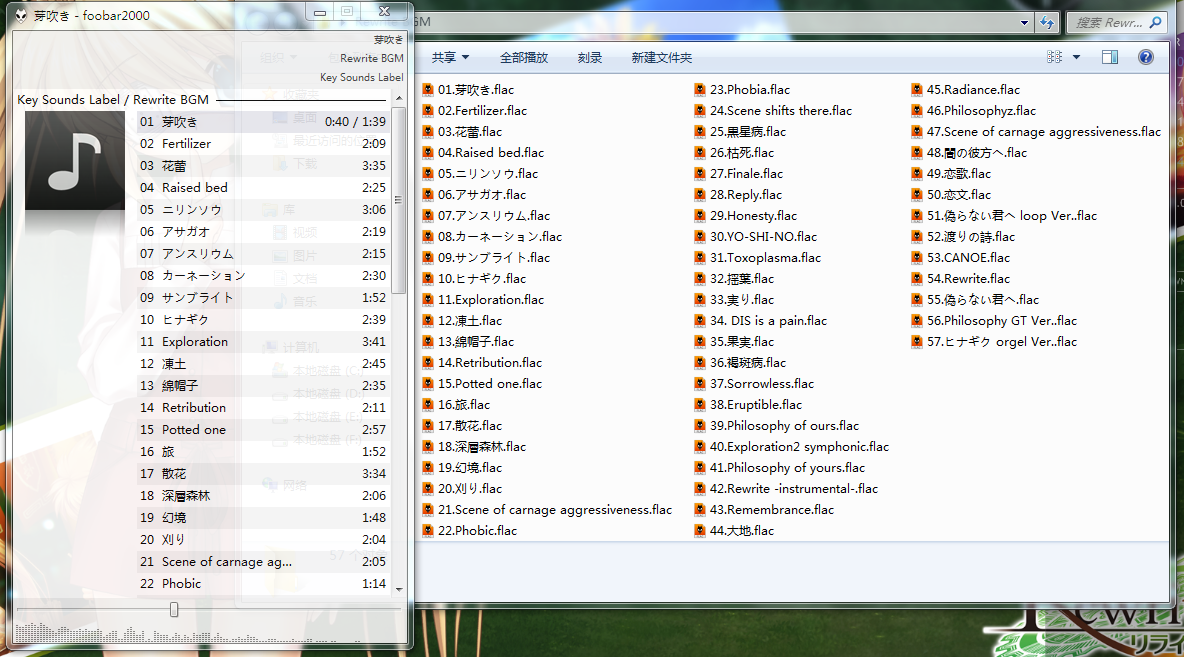The width and height of the screenshot is (1184, 657).
Task: Open Explorer help with the question mark icon
Action: 1146,57
